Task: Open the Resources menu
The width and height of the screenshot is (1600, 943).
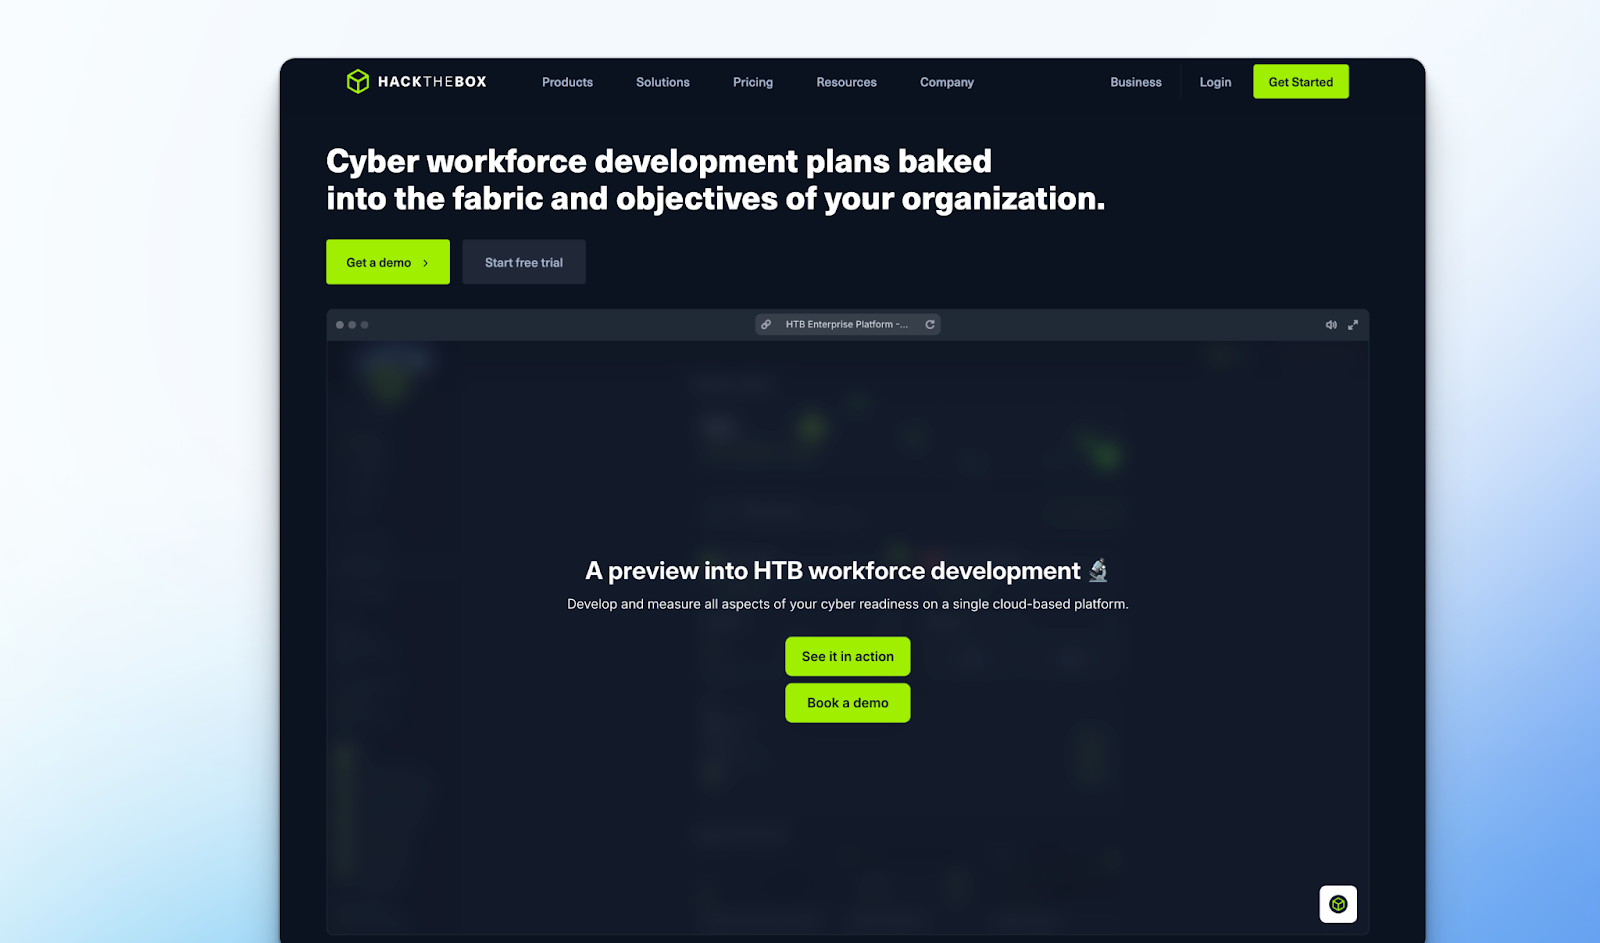Action: (x=846, y=82)
